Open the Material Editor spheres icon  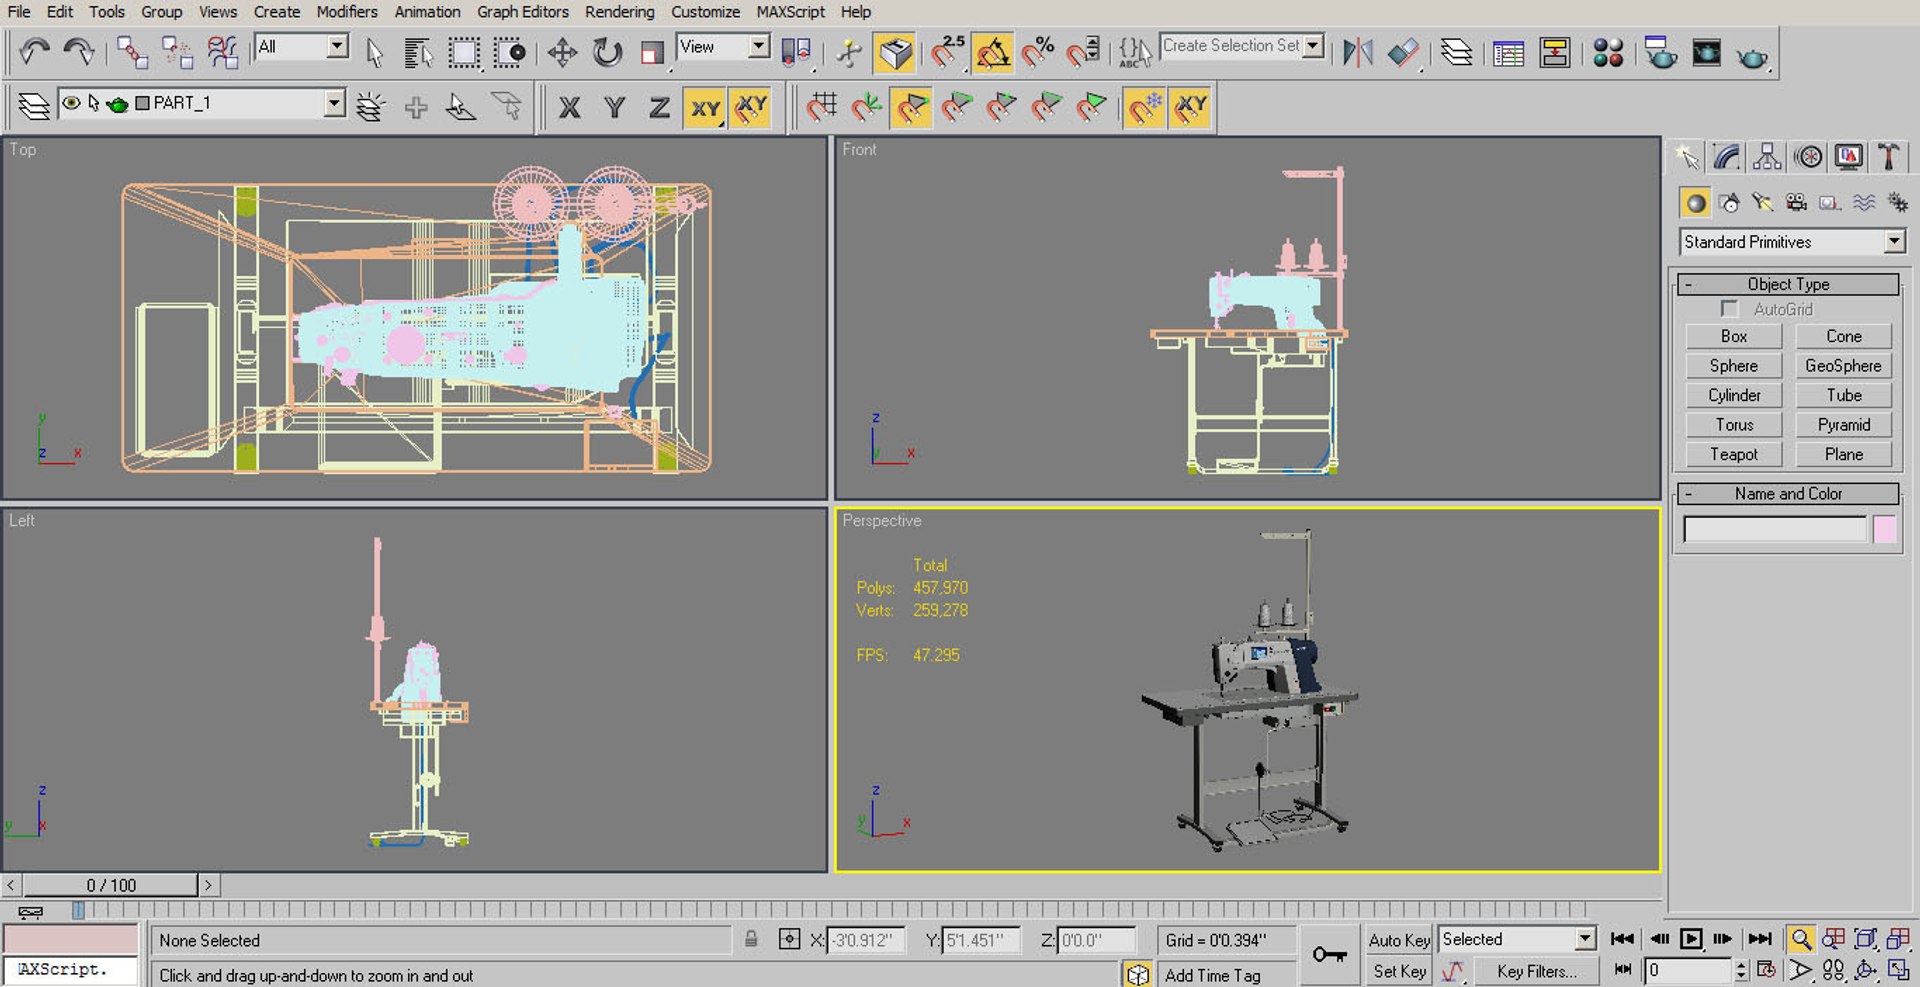tap(1608, 52)
